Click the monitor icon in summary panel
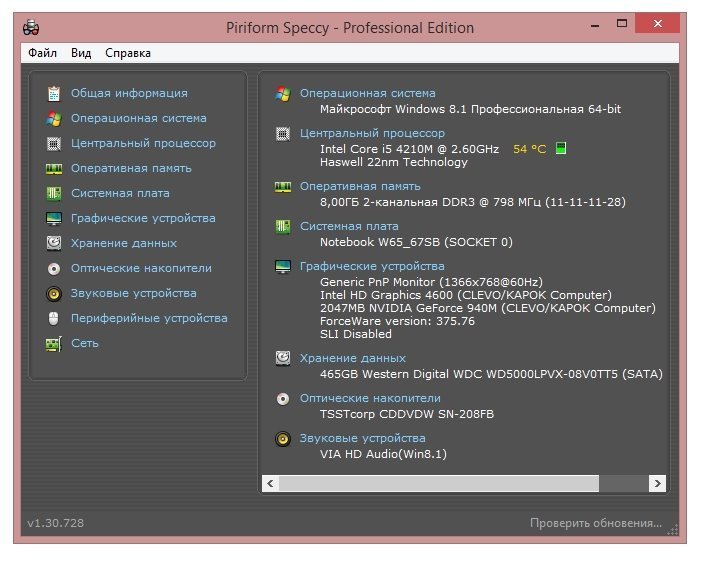The image size is (704, 563). point(283,266)
